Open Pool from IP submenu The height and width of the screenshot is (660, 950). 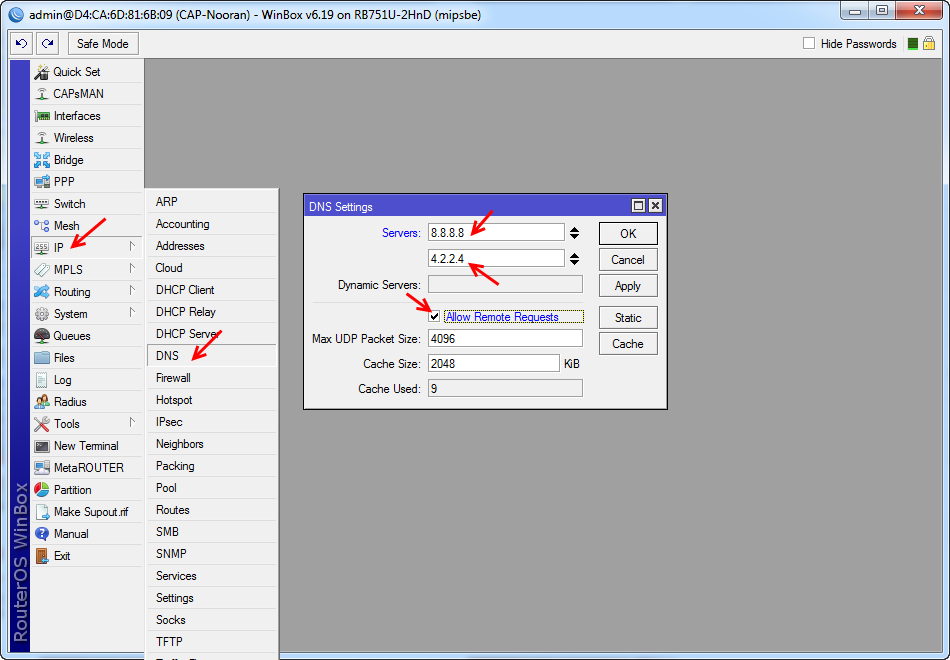click(x=211, y=488)
